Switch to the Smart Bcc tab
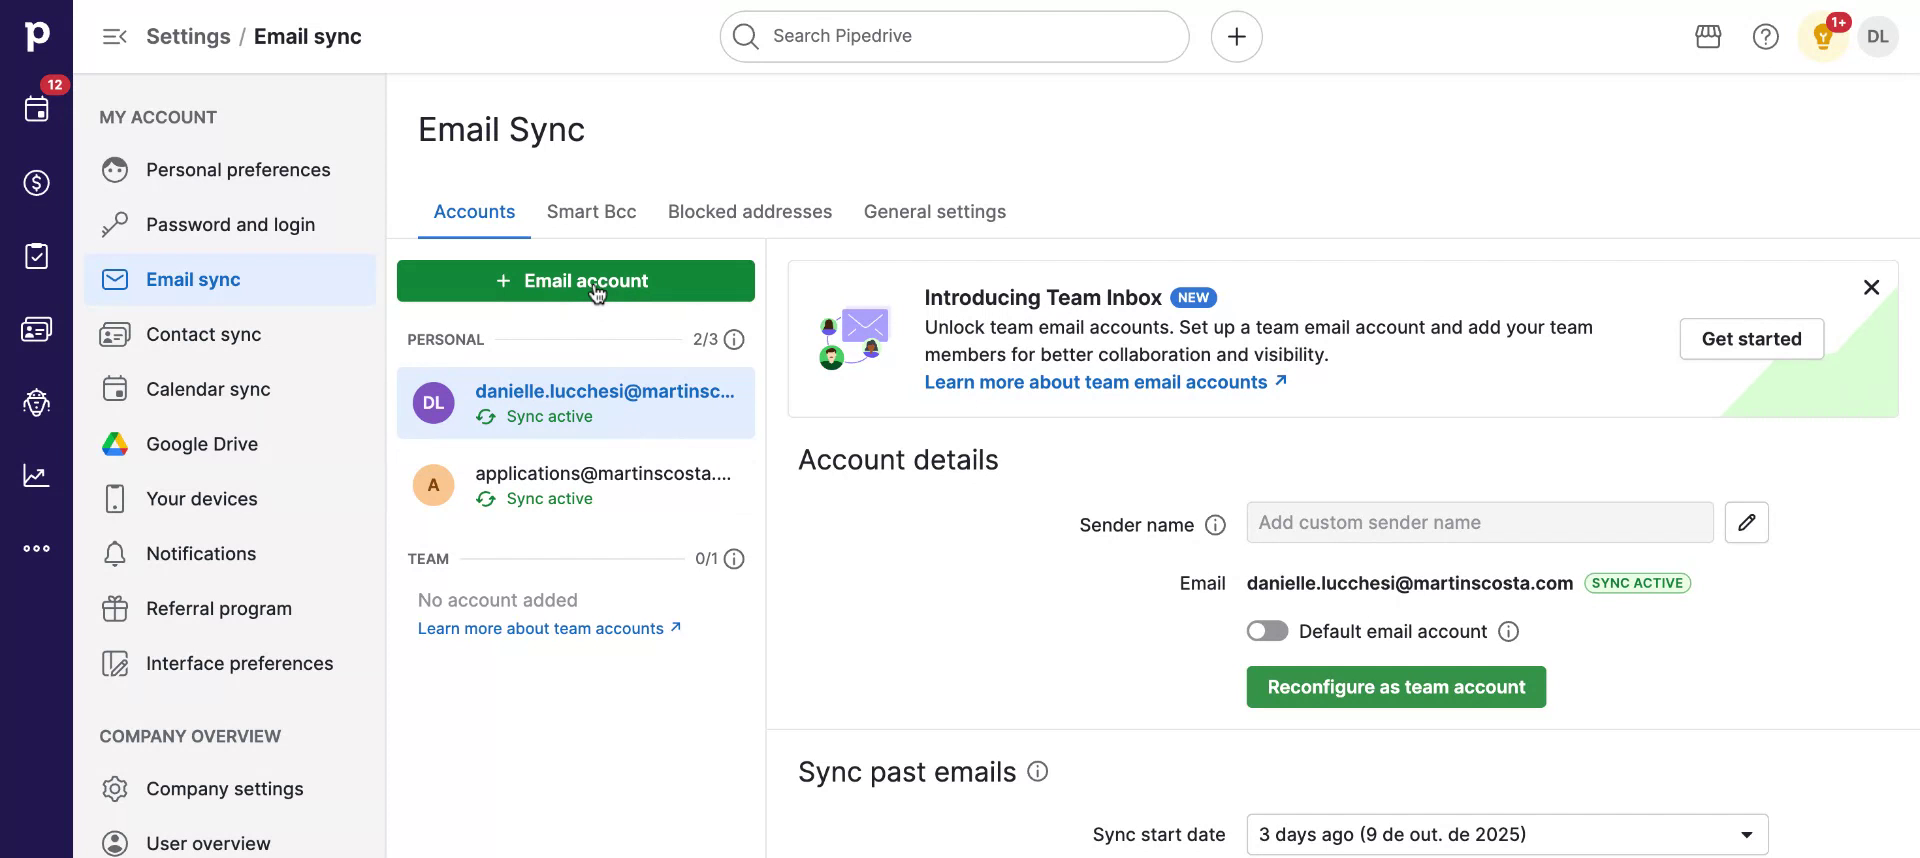Viewport: 1920px width, 858px height. [x=591, y=212]
